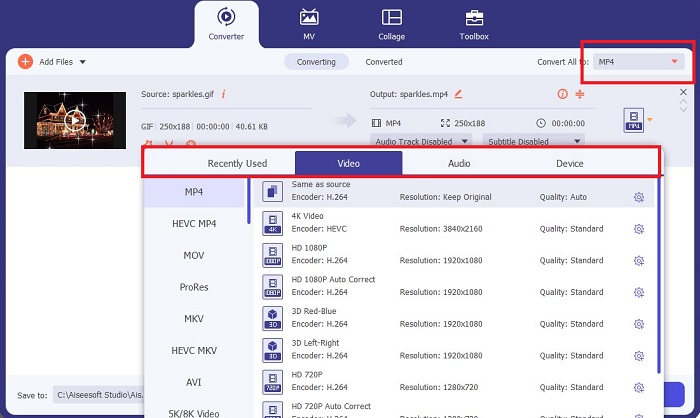Open the MV module
This screenshot has height=418, width=700.
[x=309, y=24]
